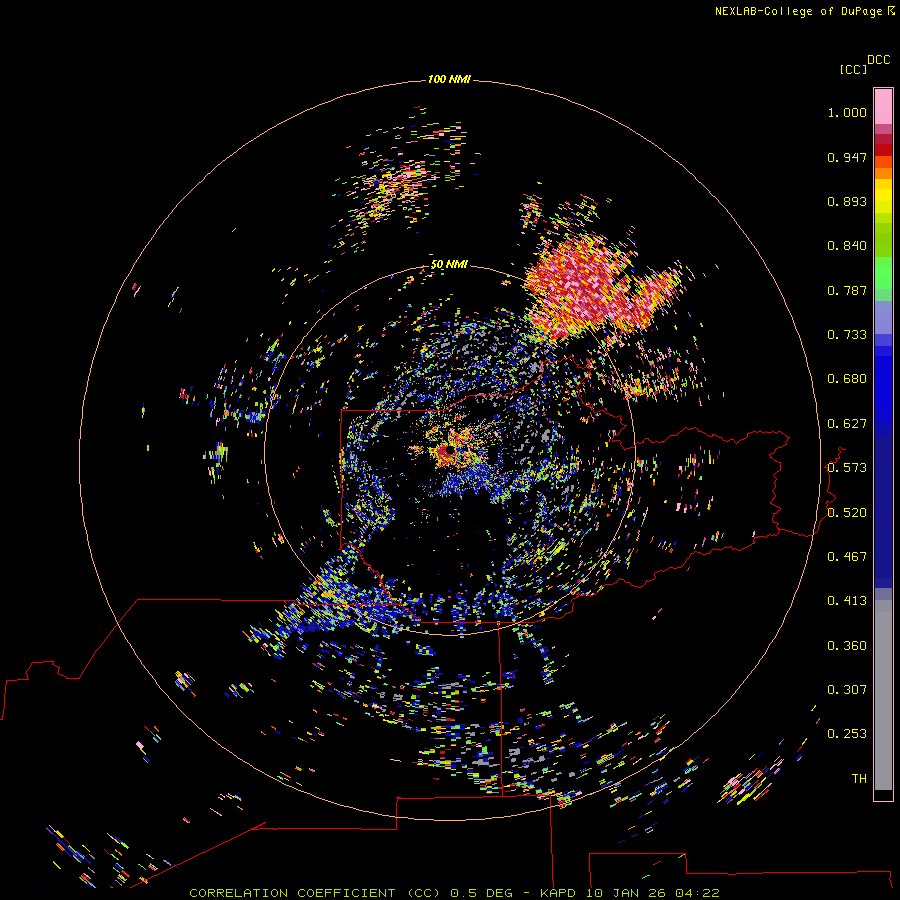Image resolution: width=900 pixels, height=900 pixels.
Task: Click the 0.947 color scale value
Action: point(847,157)
